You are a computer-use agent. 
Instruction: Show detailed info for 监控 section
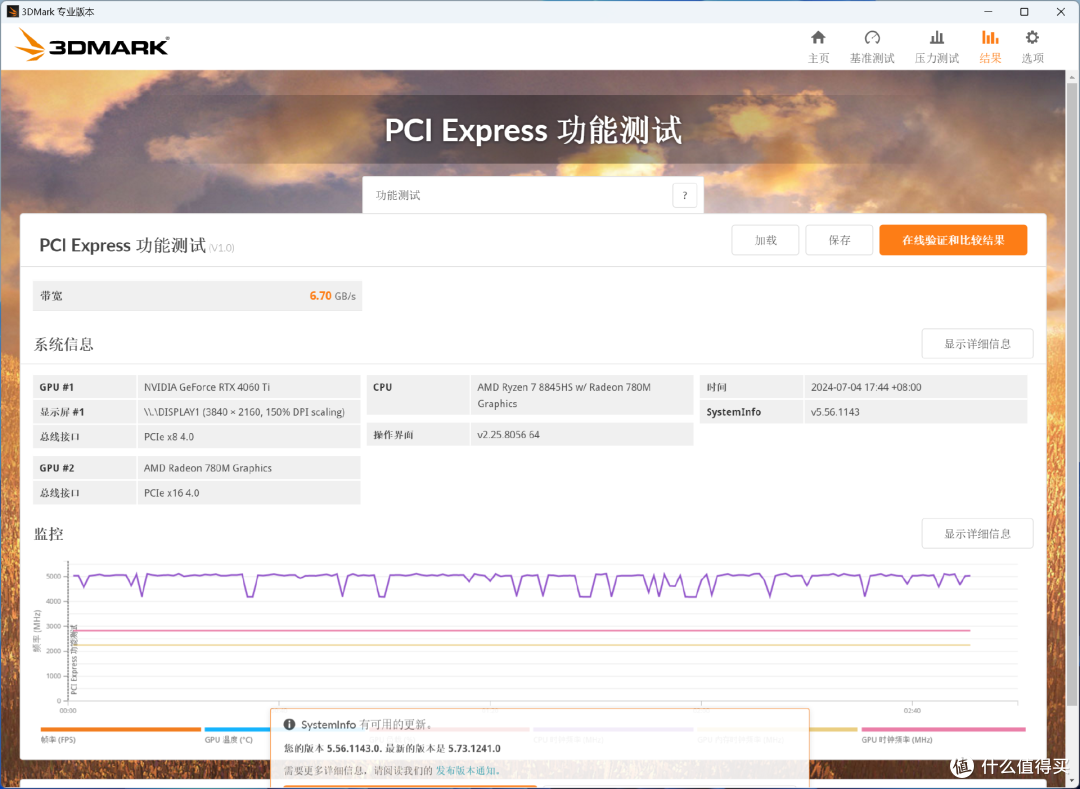click(x=977, y=534)
